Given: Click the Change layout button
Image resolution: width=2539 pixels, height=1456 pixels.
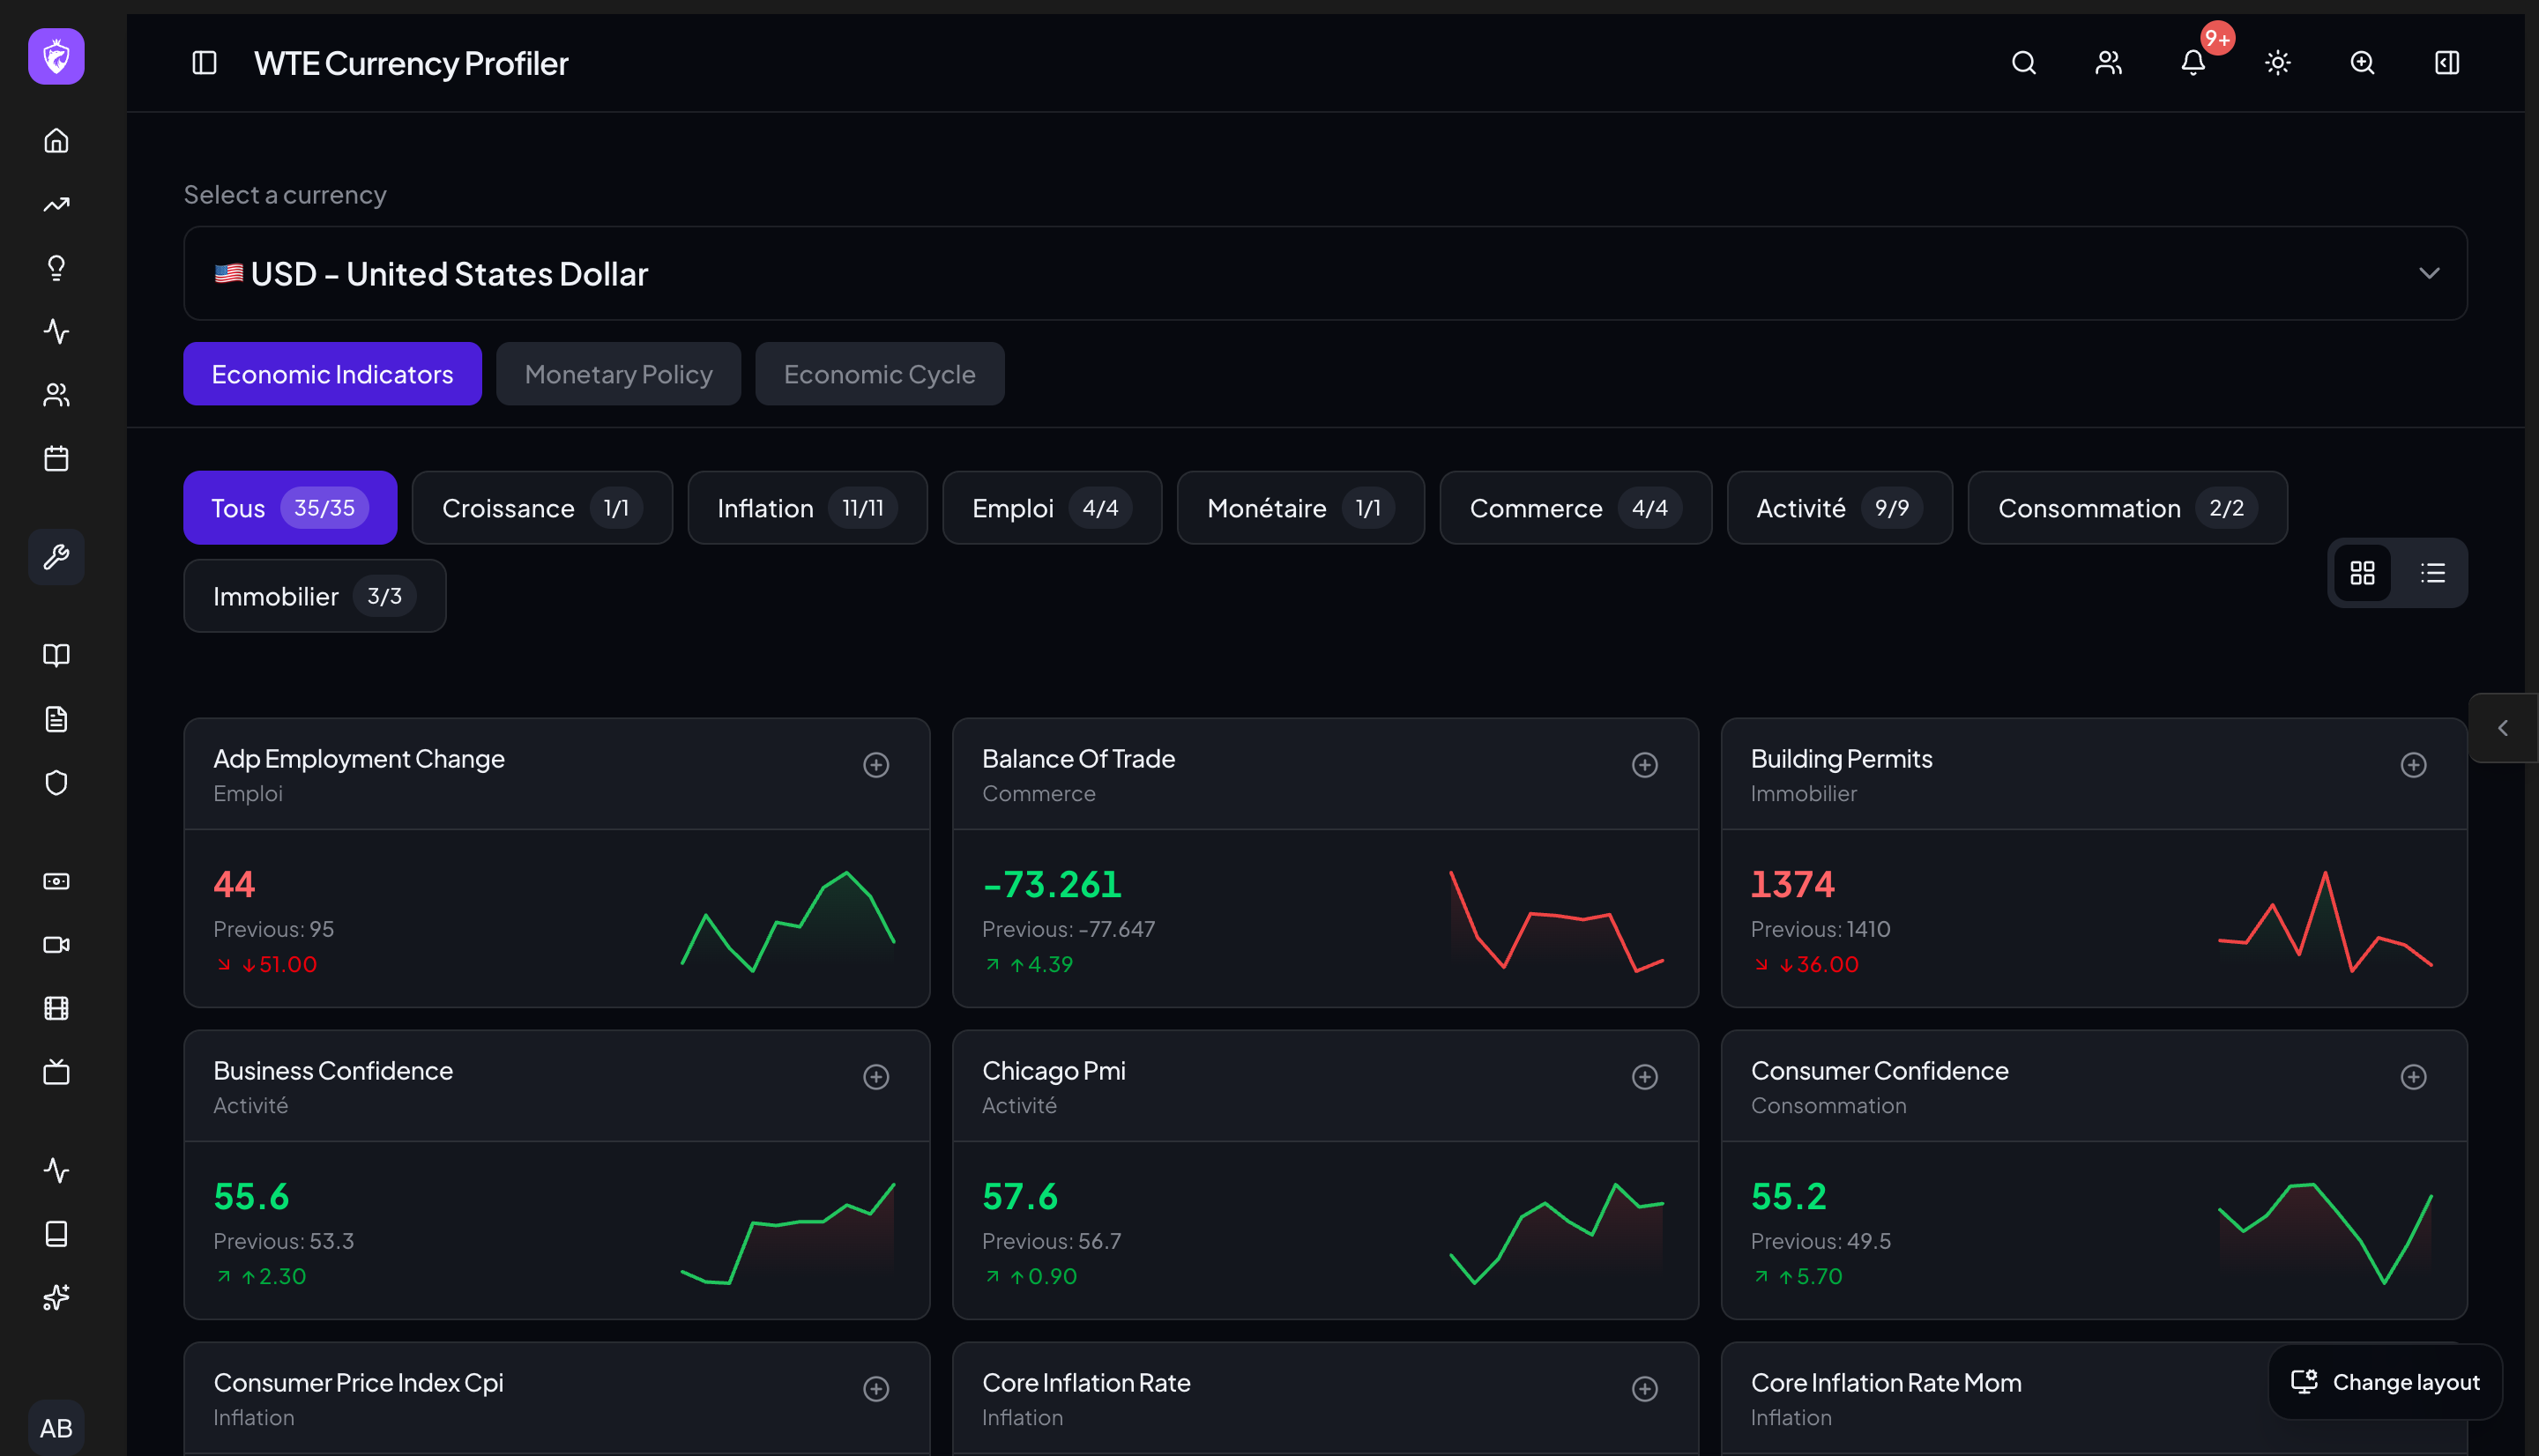Looking at the screenshot, I should tap(2385, 1382).
